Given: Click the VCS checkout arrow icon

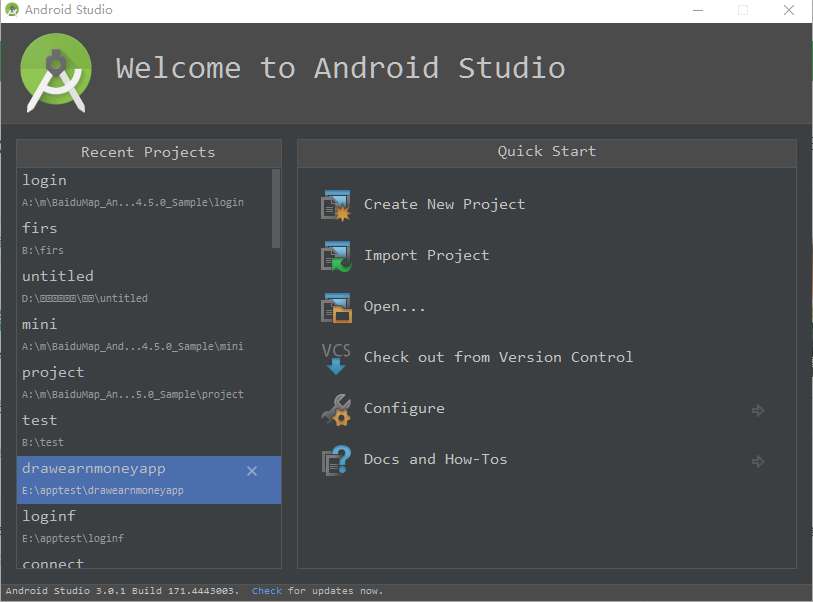Looking at the screenshot, I should (336, 358).
